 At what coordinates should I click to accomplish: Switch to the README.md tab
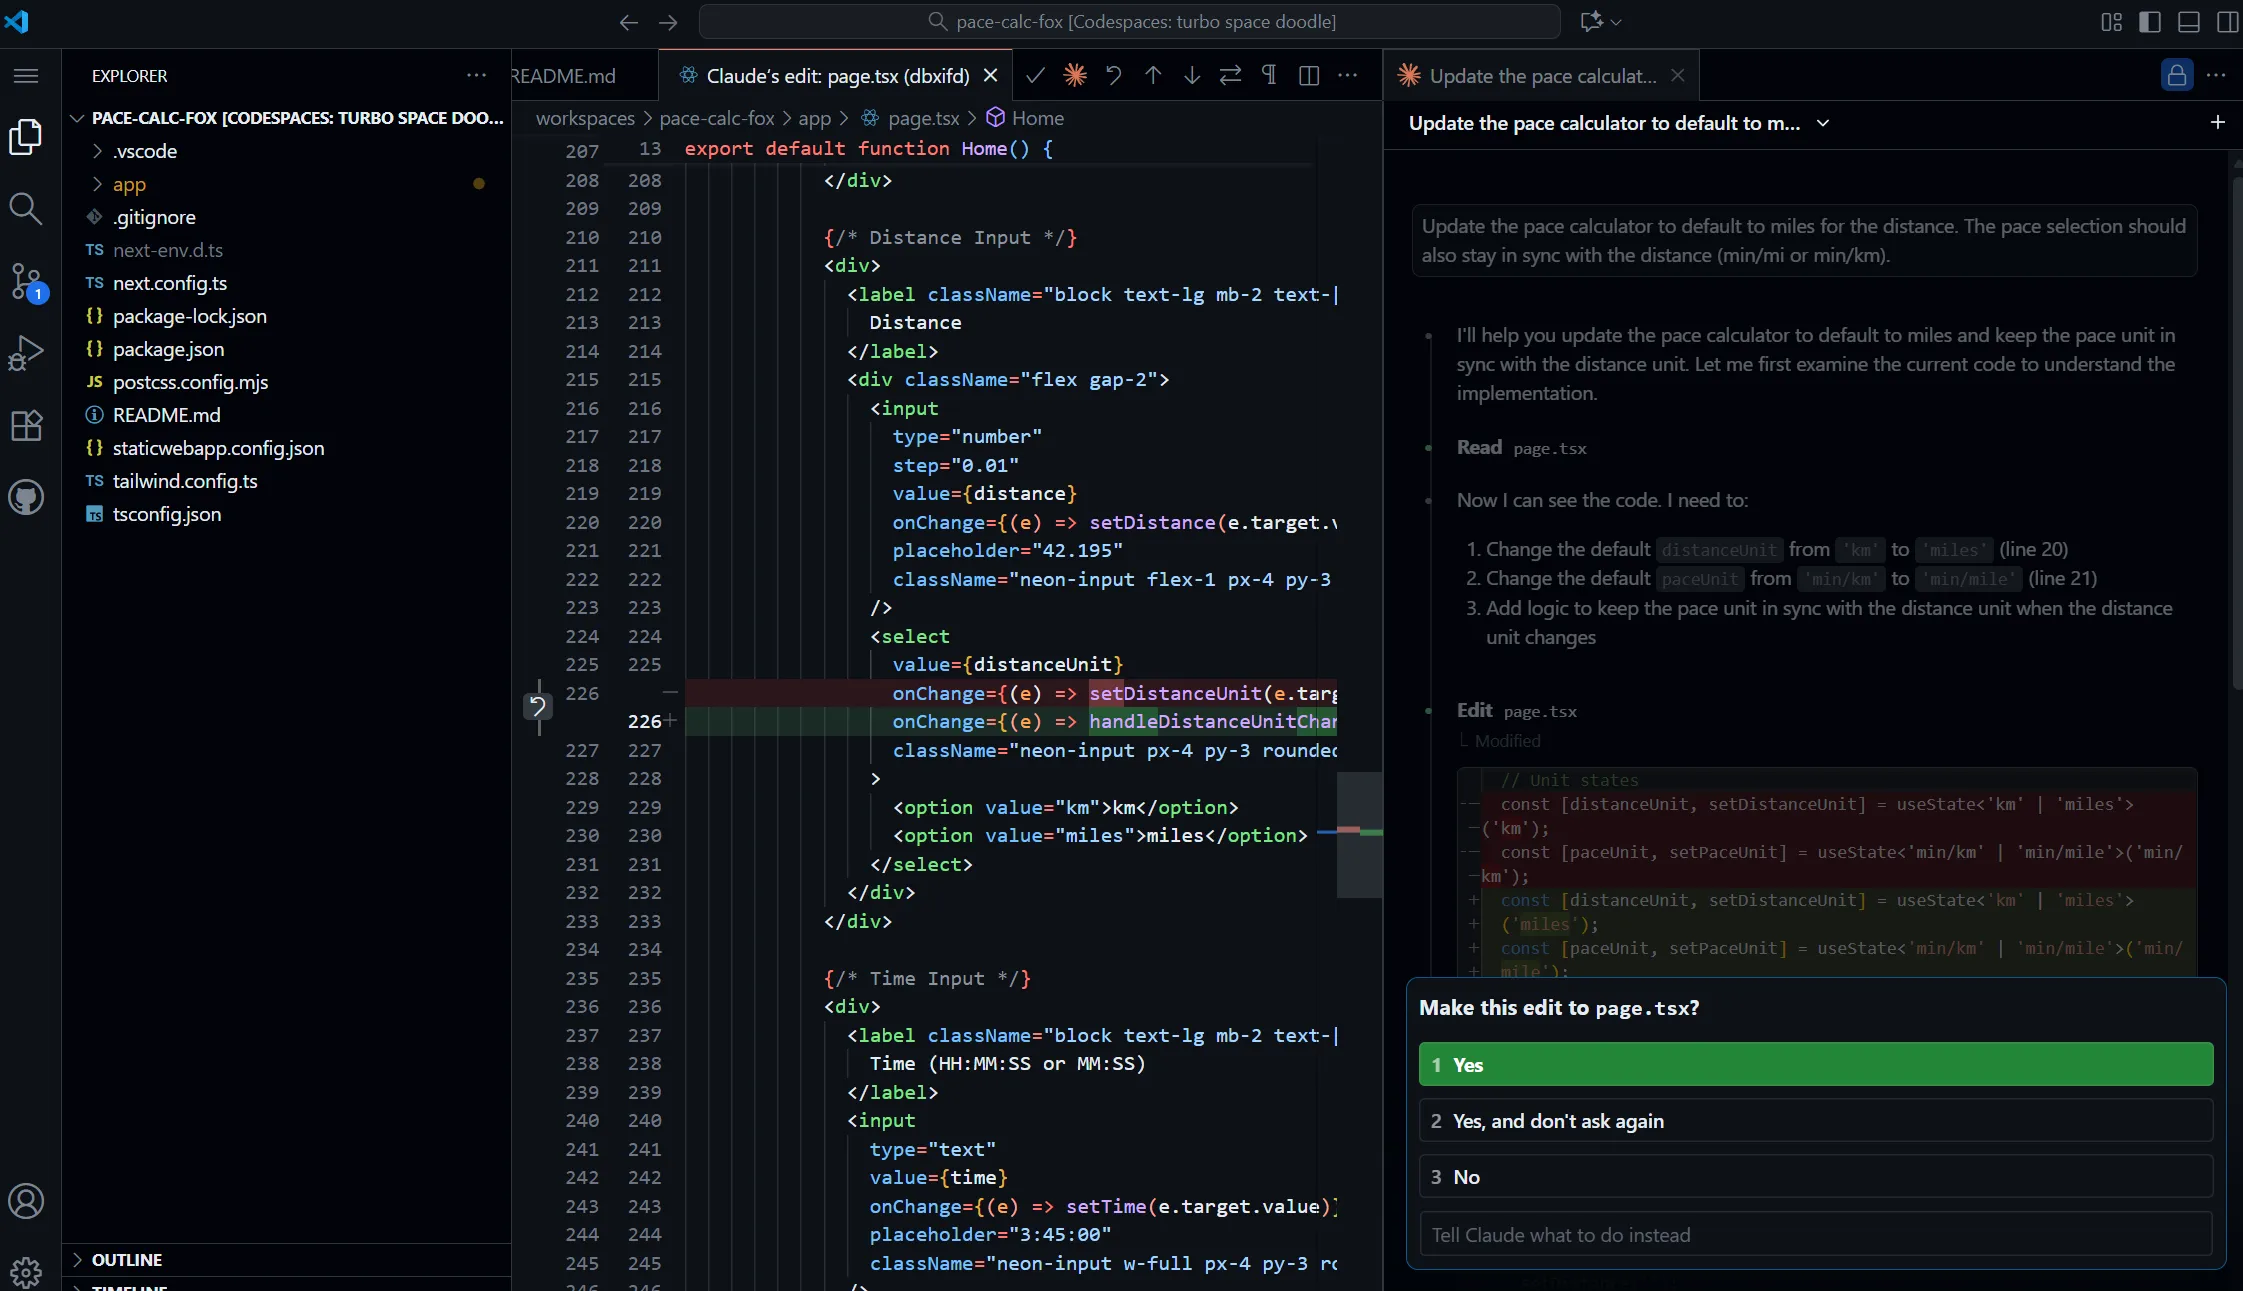(x=566, y=75)
